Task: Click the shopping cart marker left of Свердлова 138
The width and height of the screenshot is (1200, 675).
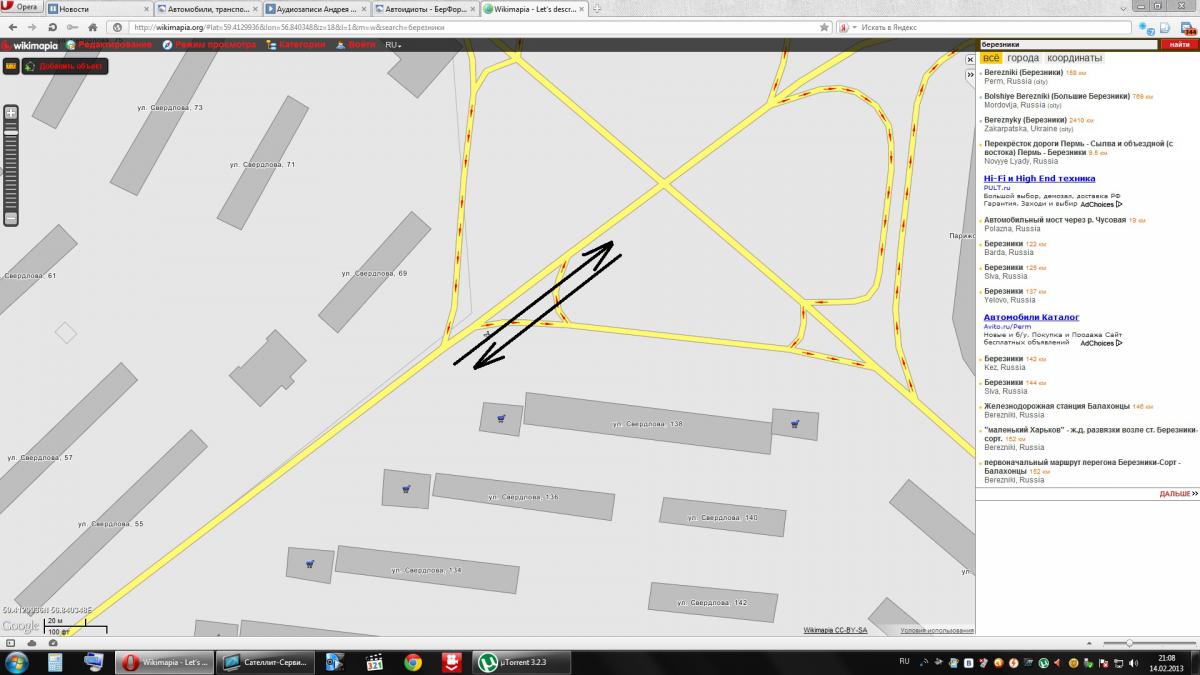Action: click(500, 419)
